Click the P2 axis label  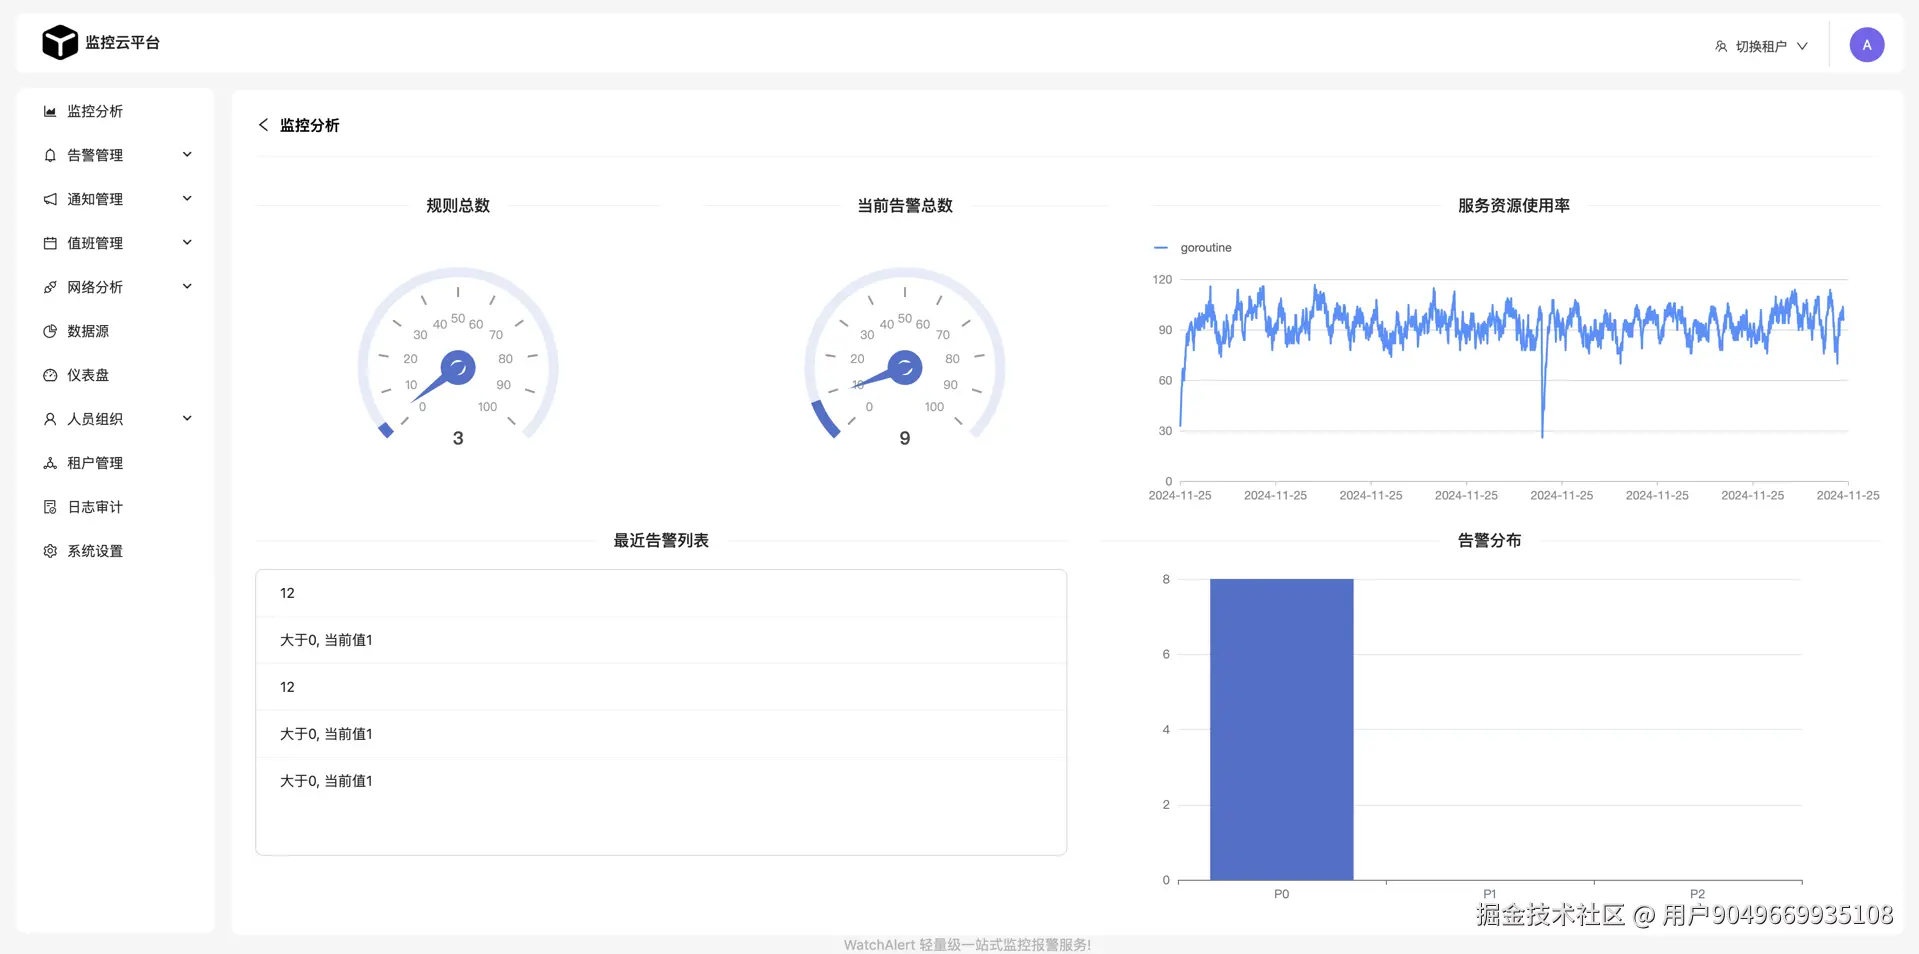point(1697,894)
